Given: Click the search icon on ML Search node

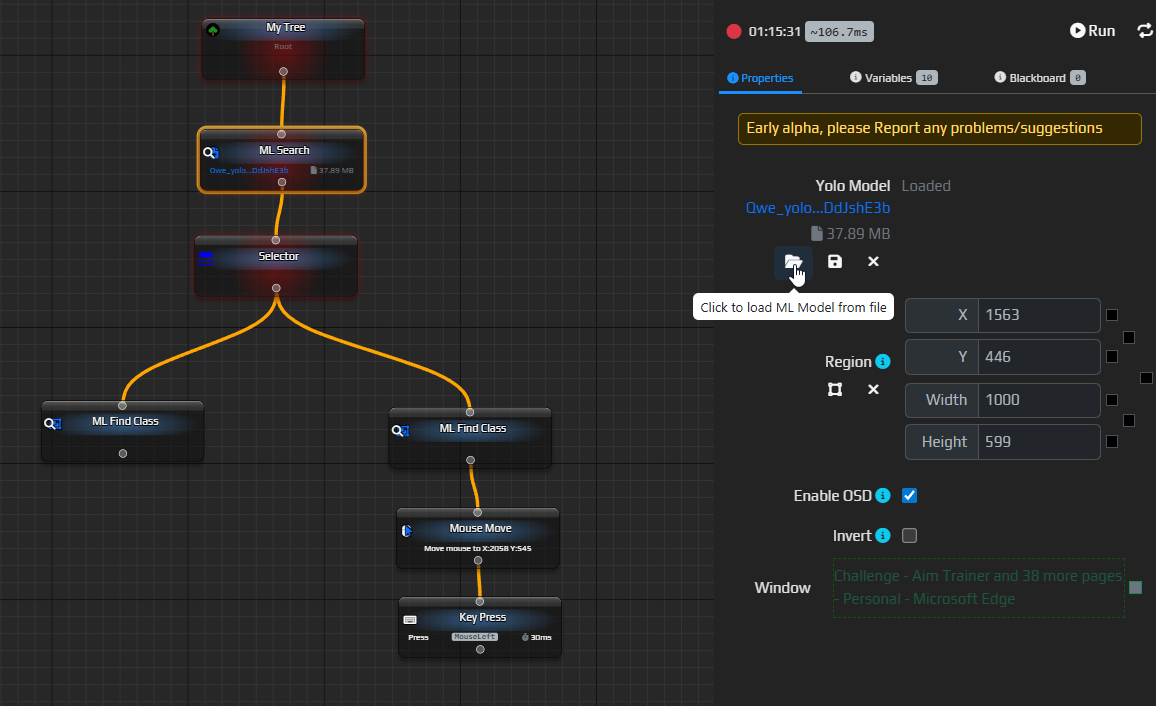Looking at the screenshot, I should [x=211, y=153].
